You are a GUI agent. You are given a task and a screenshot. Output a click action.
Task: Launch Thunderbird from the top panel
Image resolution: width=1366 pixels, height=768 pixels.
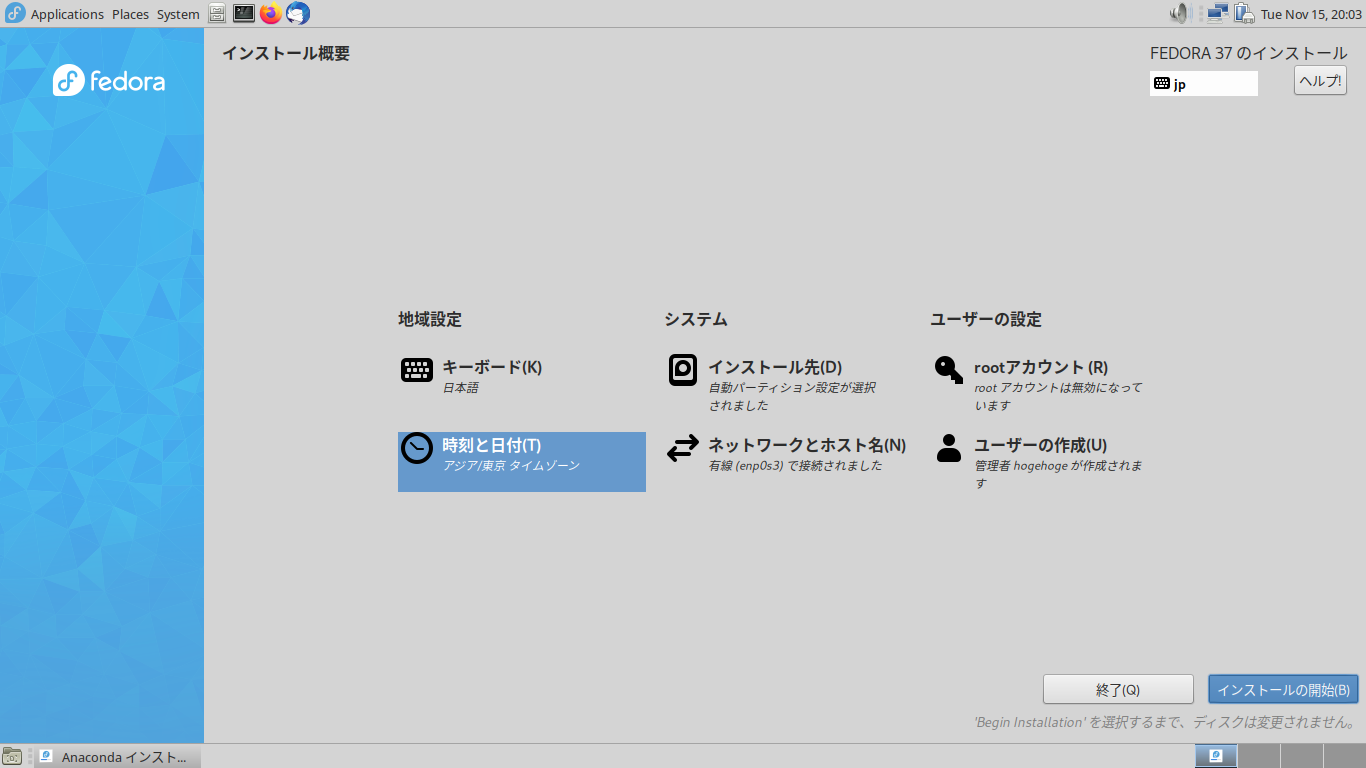(298, 13)
